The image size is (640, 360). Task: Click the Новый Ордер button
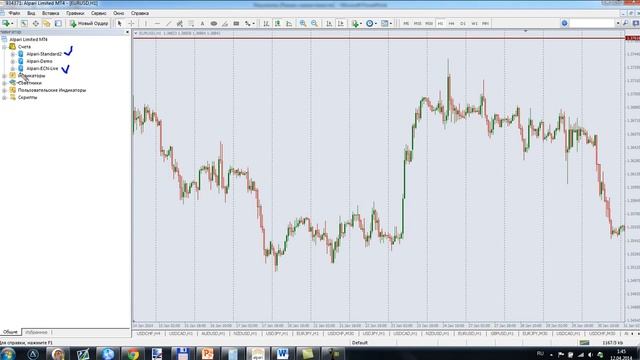pyautogui.click(x=89, y=24)
